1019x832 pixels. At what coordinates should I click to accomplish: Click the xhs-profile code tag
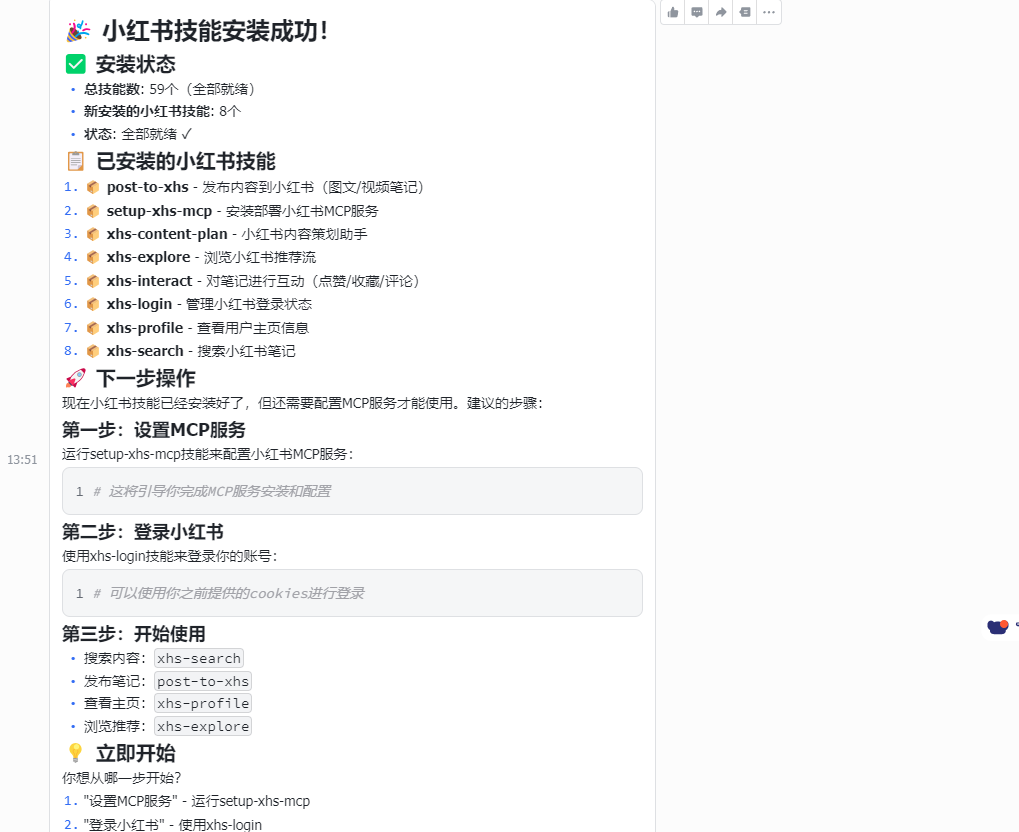202,703
